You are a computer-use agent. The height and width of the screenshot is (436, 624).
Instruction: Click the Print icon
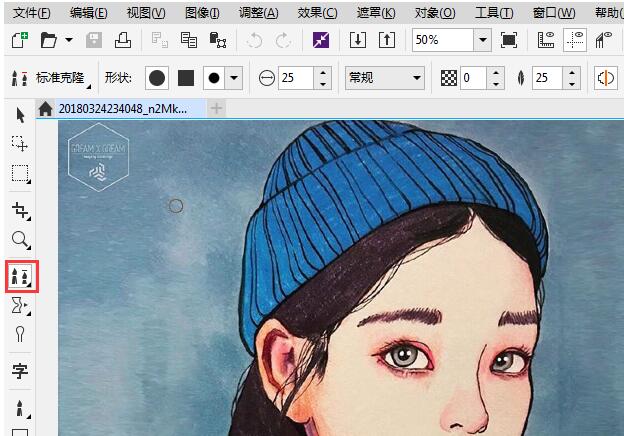point(123,40)
